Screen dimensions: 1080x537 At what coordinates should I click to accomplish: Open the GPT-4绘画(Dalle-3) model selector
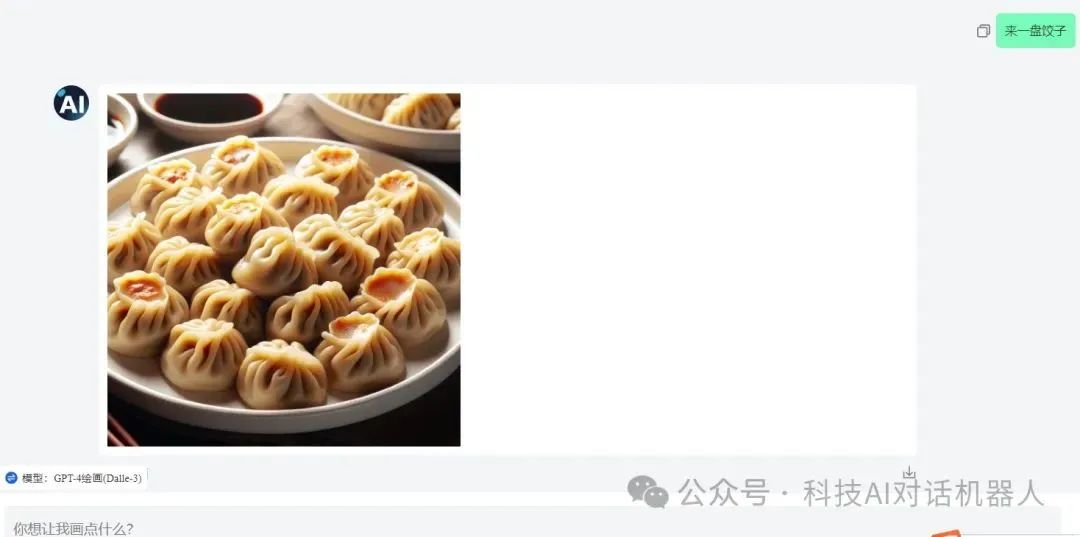(x=97, y=478)
